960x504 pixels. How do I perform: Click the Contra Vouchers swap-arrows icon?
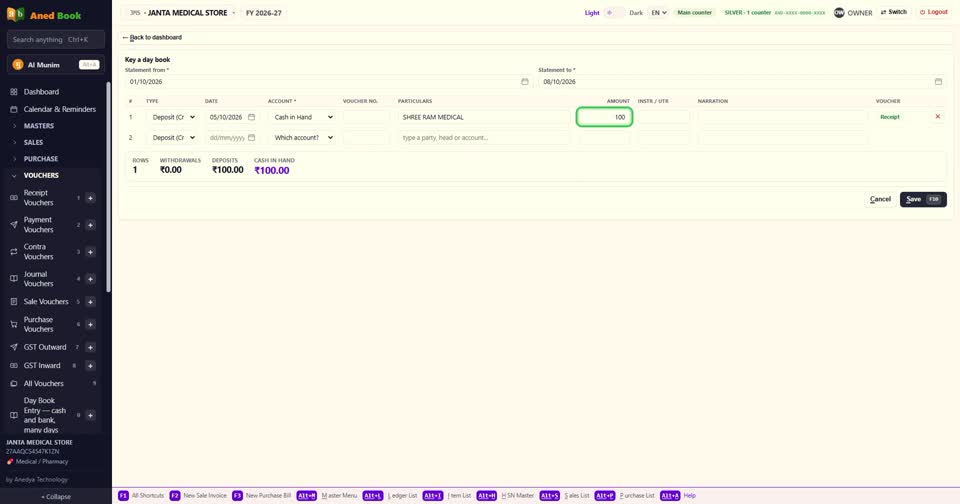[13, 252]
